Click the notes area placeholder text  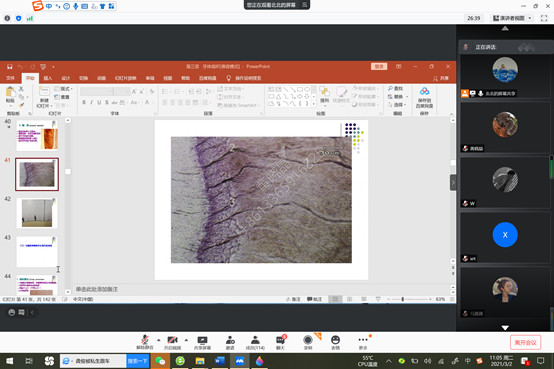tap(96, 289)
